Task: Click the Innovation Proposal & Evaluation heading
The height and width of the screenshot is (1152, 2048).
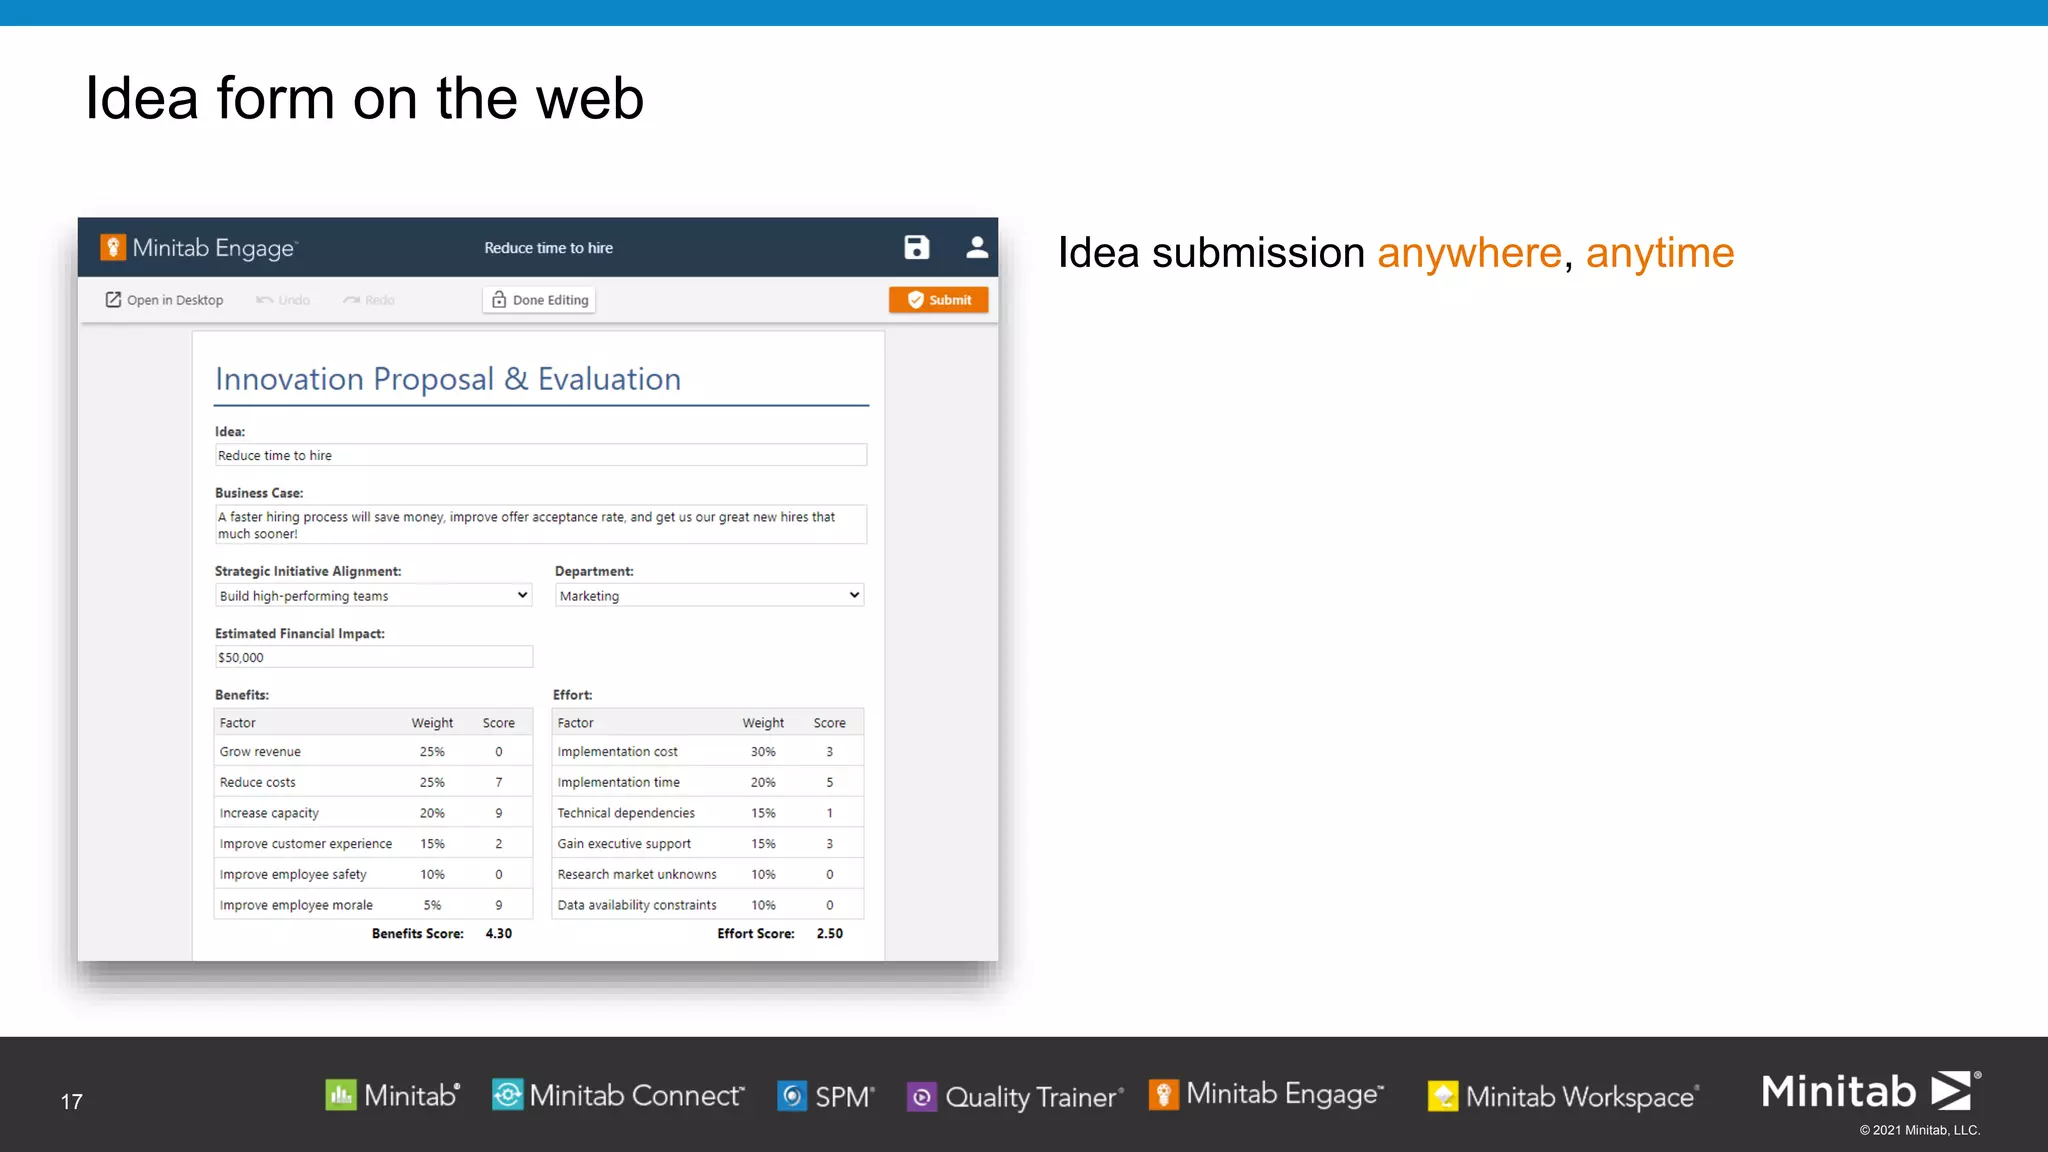Action: [448, 379]
